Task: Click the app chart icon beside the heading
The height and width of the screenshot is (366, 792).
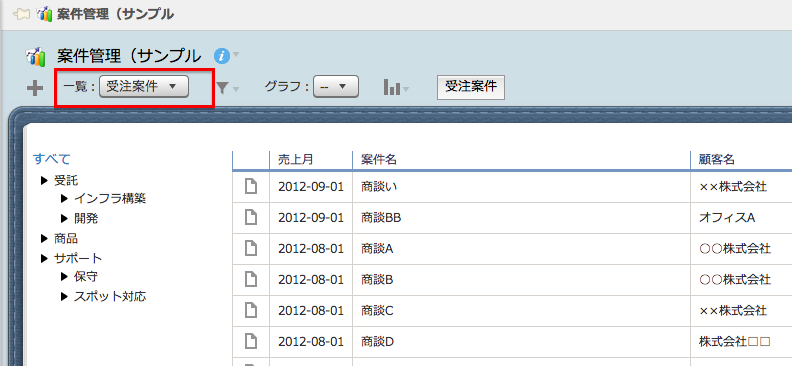Action: (36, 57)
